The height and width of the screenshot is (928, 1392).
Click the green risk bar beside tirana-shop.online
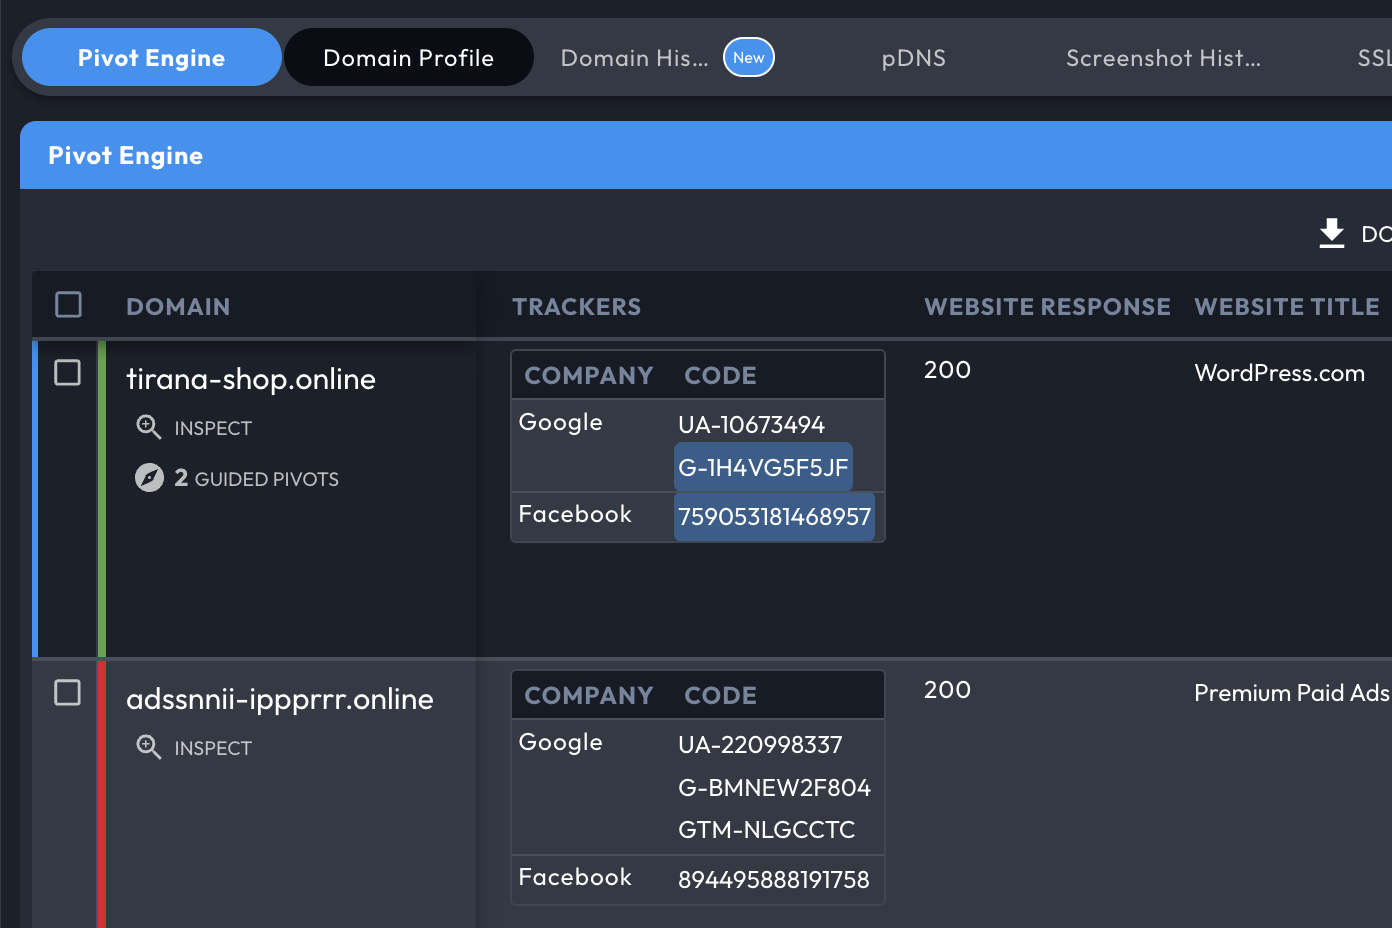tap(100, 497)
